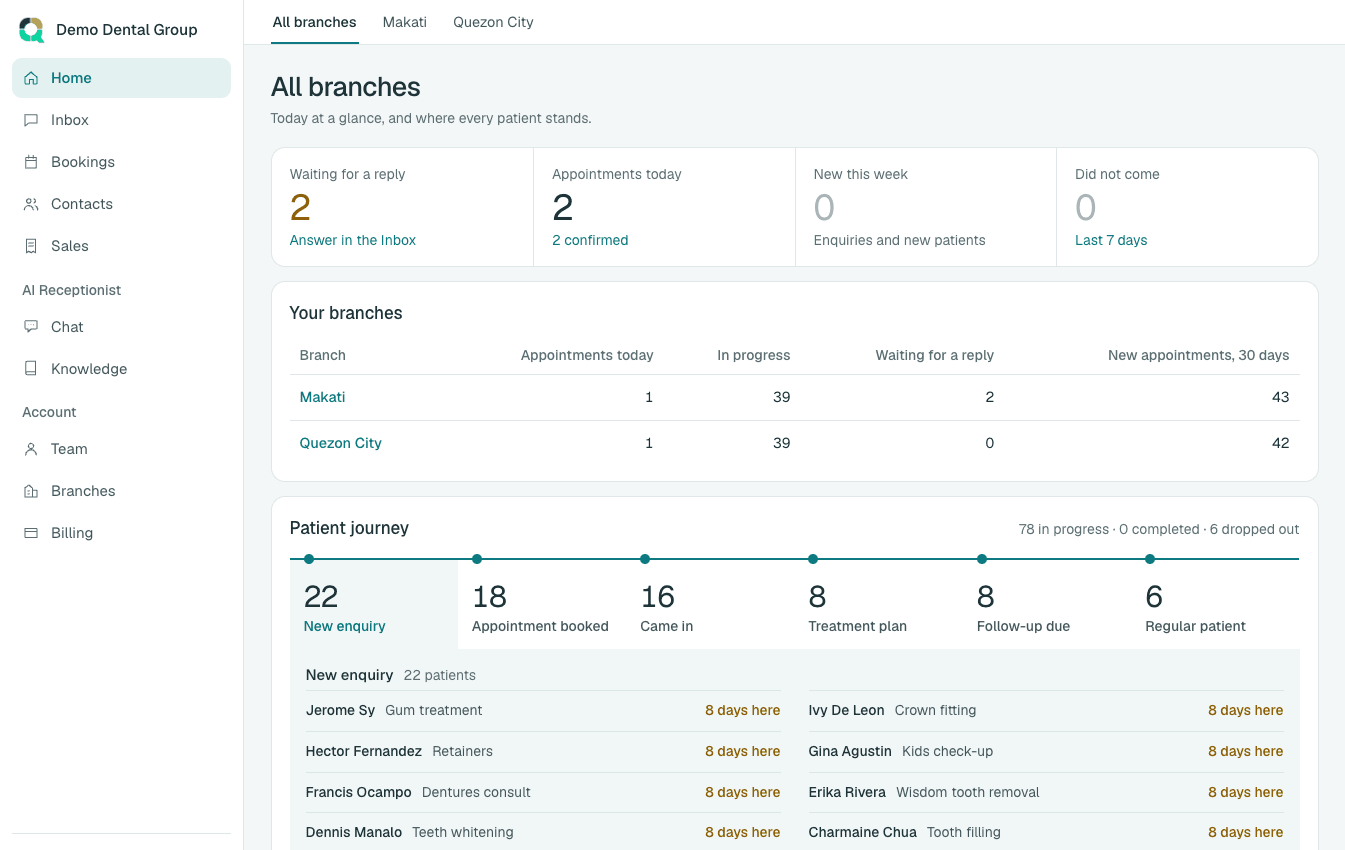Open the Quezon City branch link in table
Image resolution: width=1345 pixels, height=850 pixels.
pos(341,443)
